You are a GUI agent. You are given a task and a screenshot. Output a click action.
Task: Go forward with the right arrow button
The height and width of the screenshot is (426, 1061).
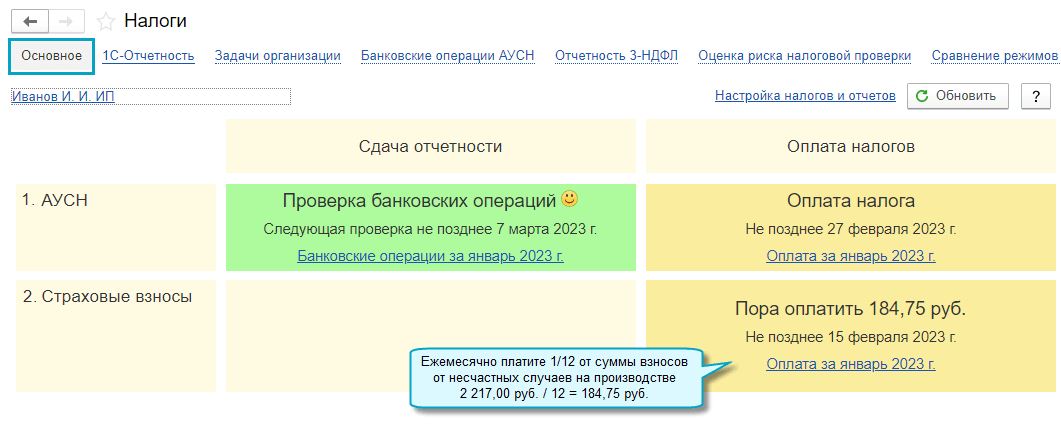[66, 21]
